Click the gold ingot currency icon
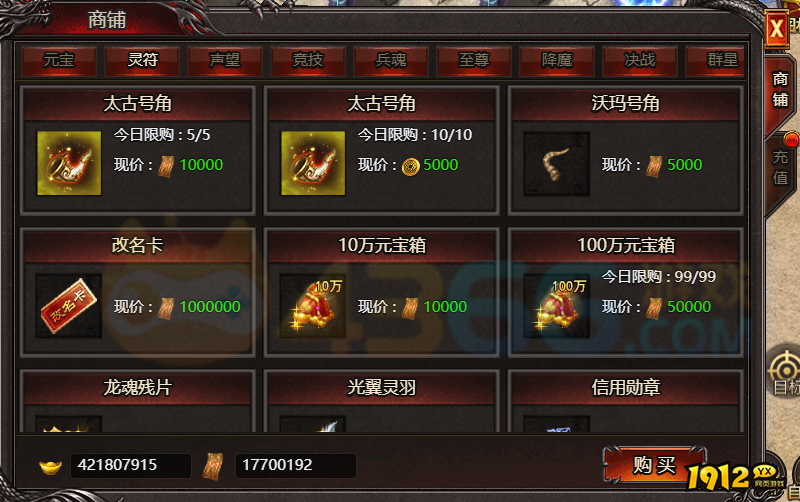The image size is (800, 502). [x=51, y=466]
